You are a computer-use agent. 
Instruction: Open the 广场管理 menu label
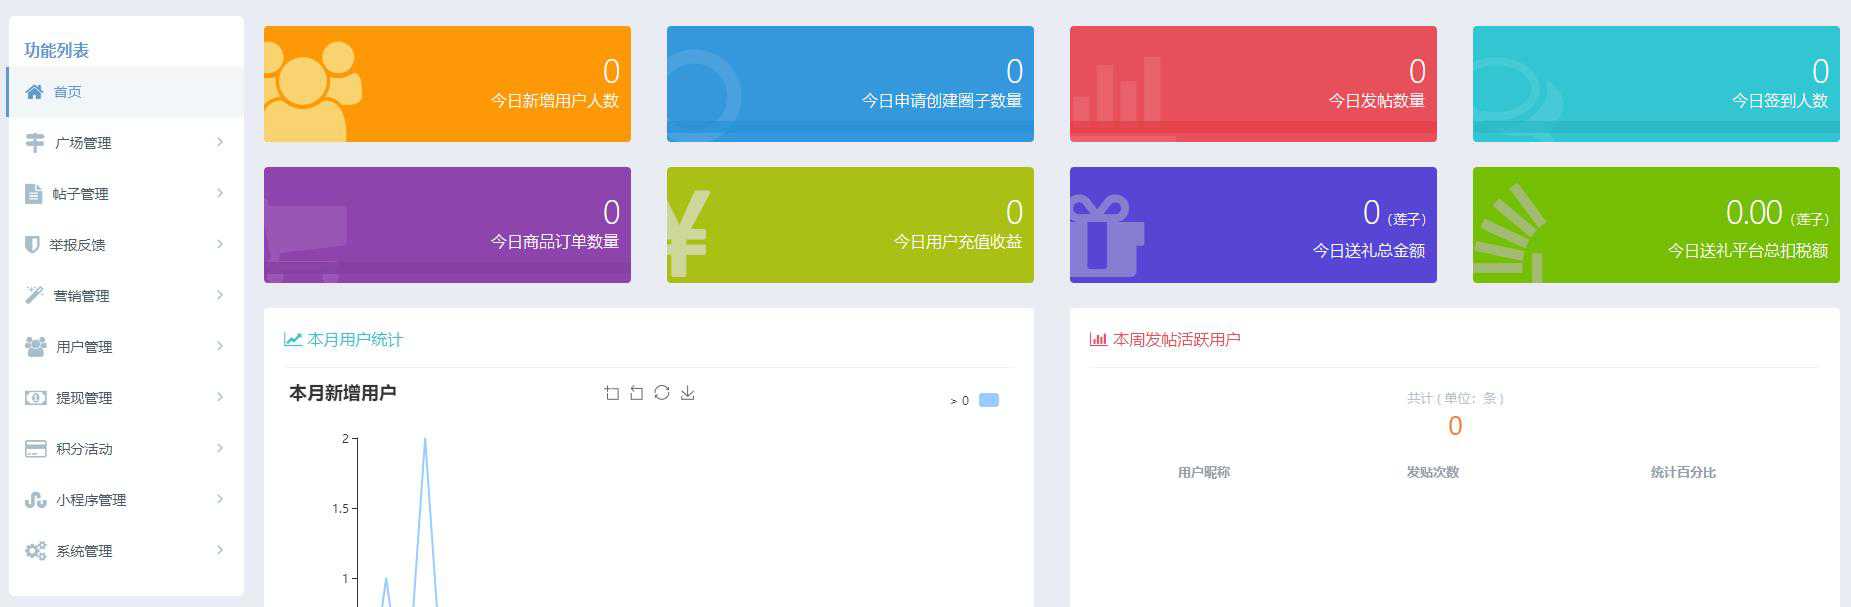84,143
